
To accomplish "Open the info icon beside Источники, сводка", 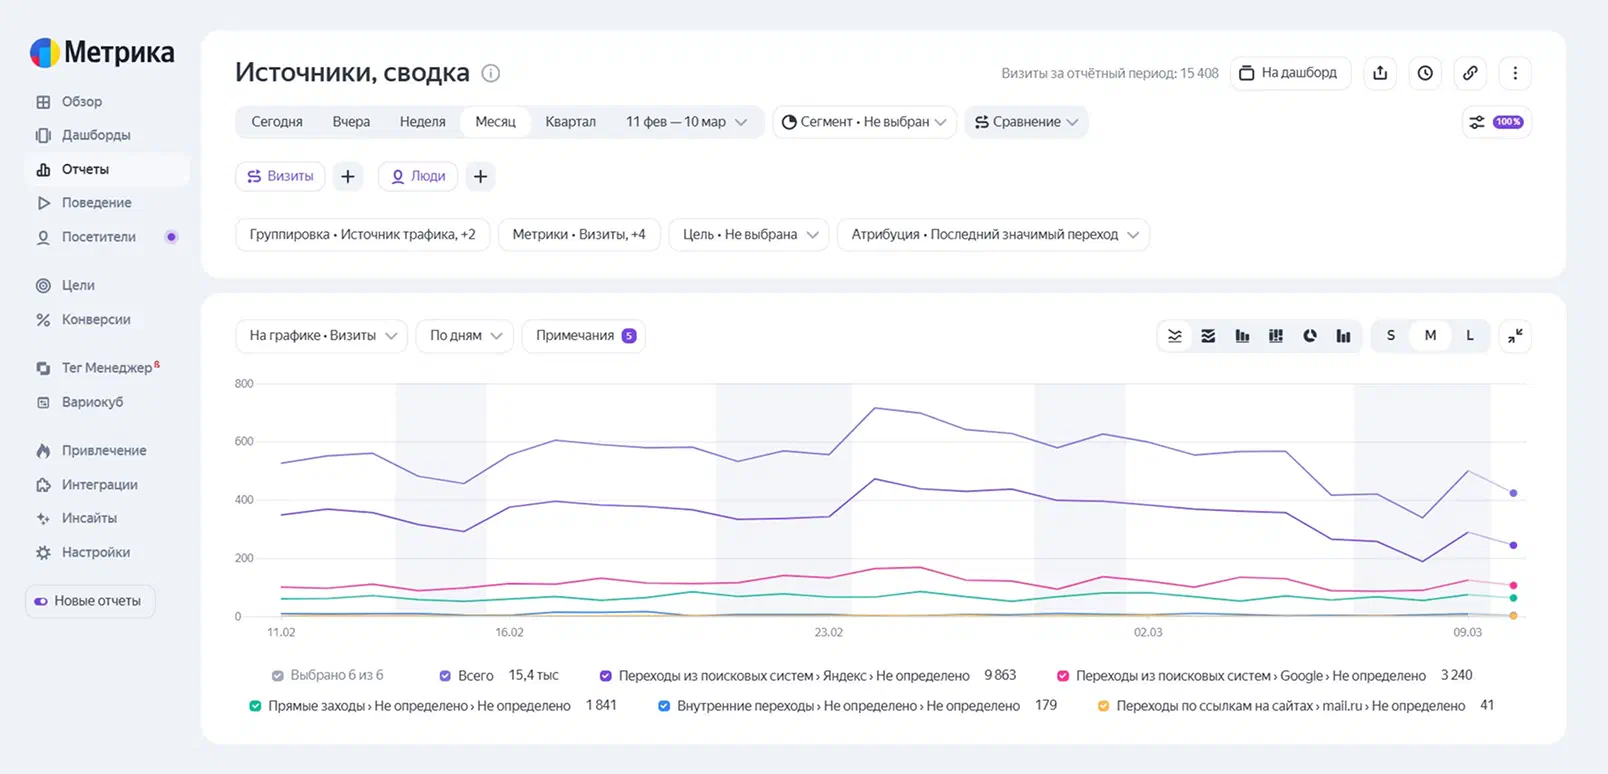I will point(491,73).
